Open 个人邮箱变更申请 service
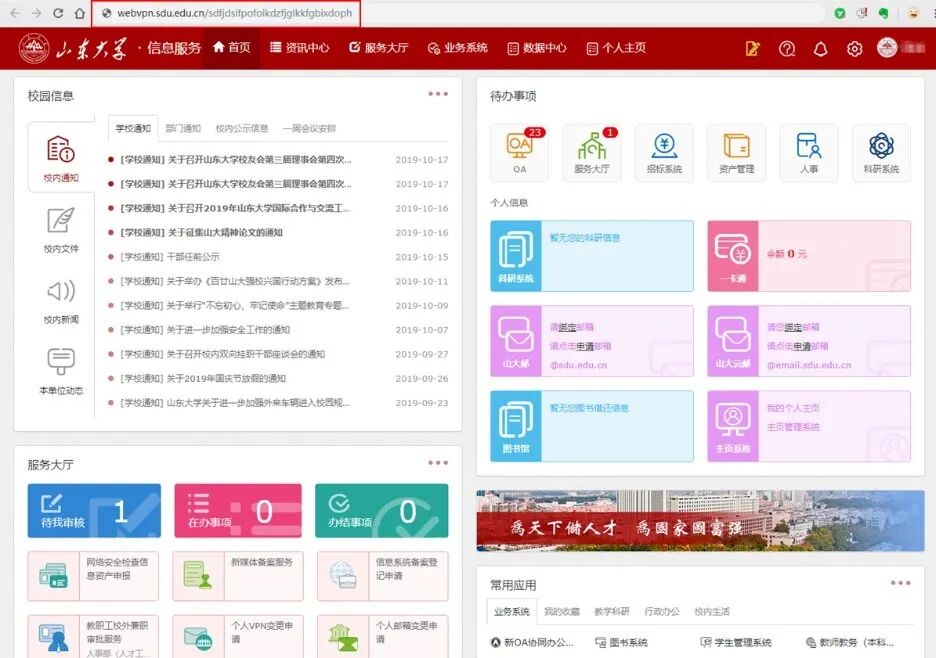Viewport: 936px width, 658px height. tap(383, 637)
